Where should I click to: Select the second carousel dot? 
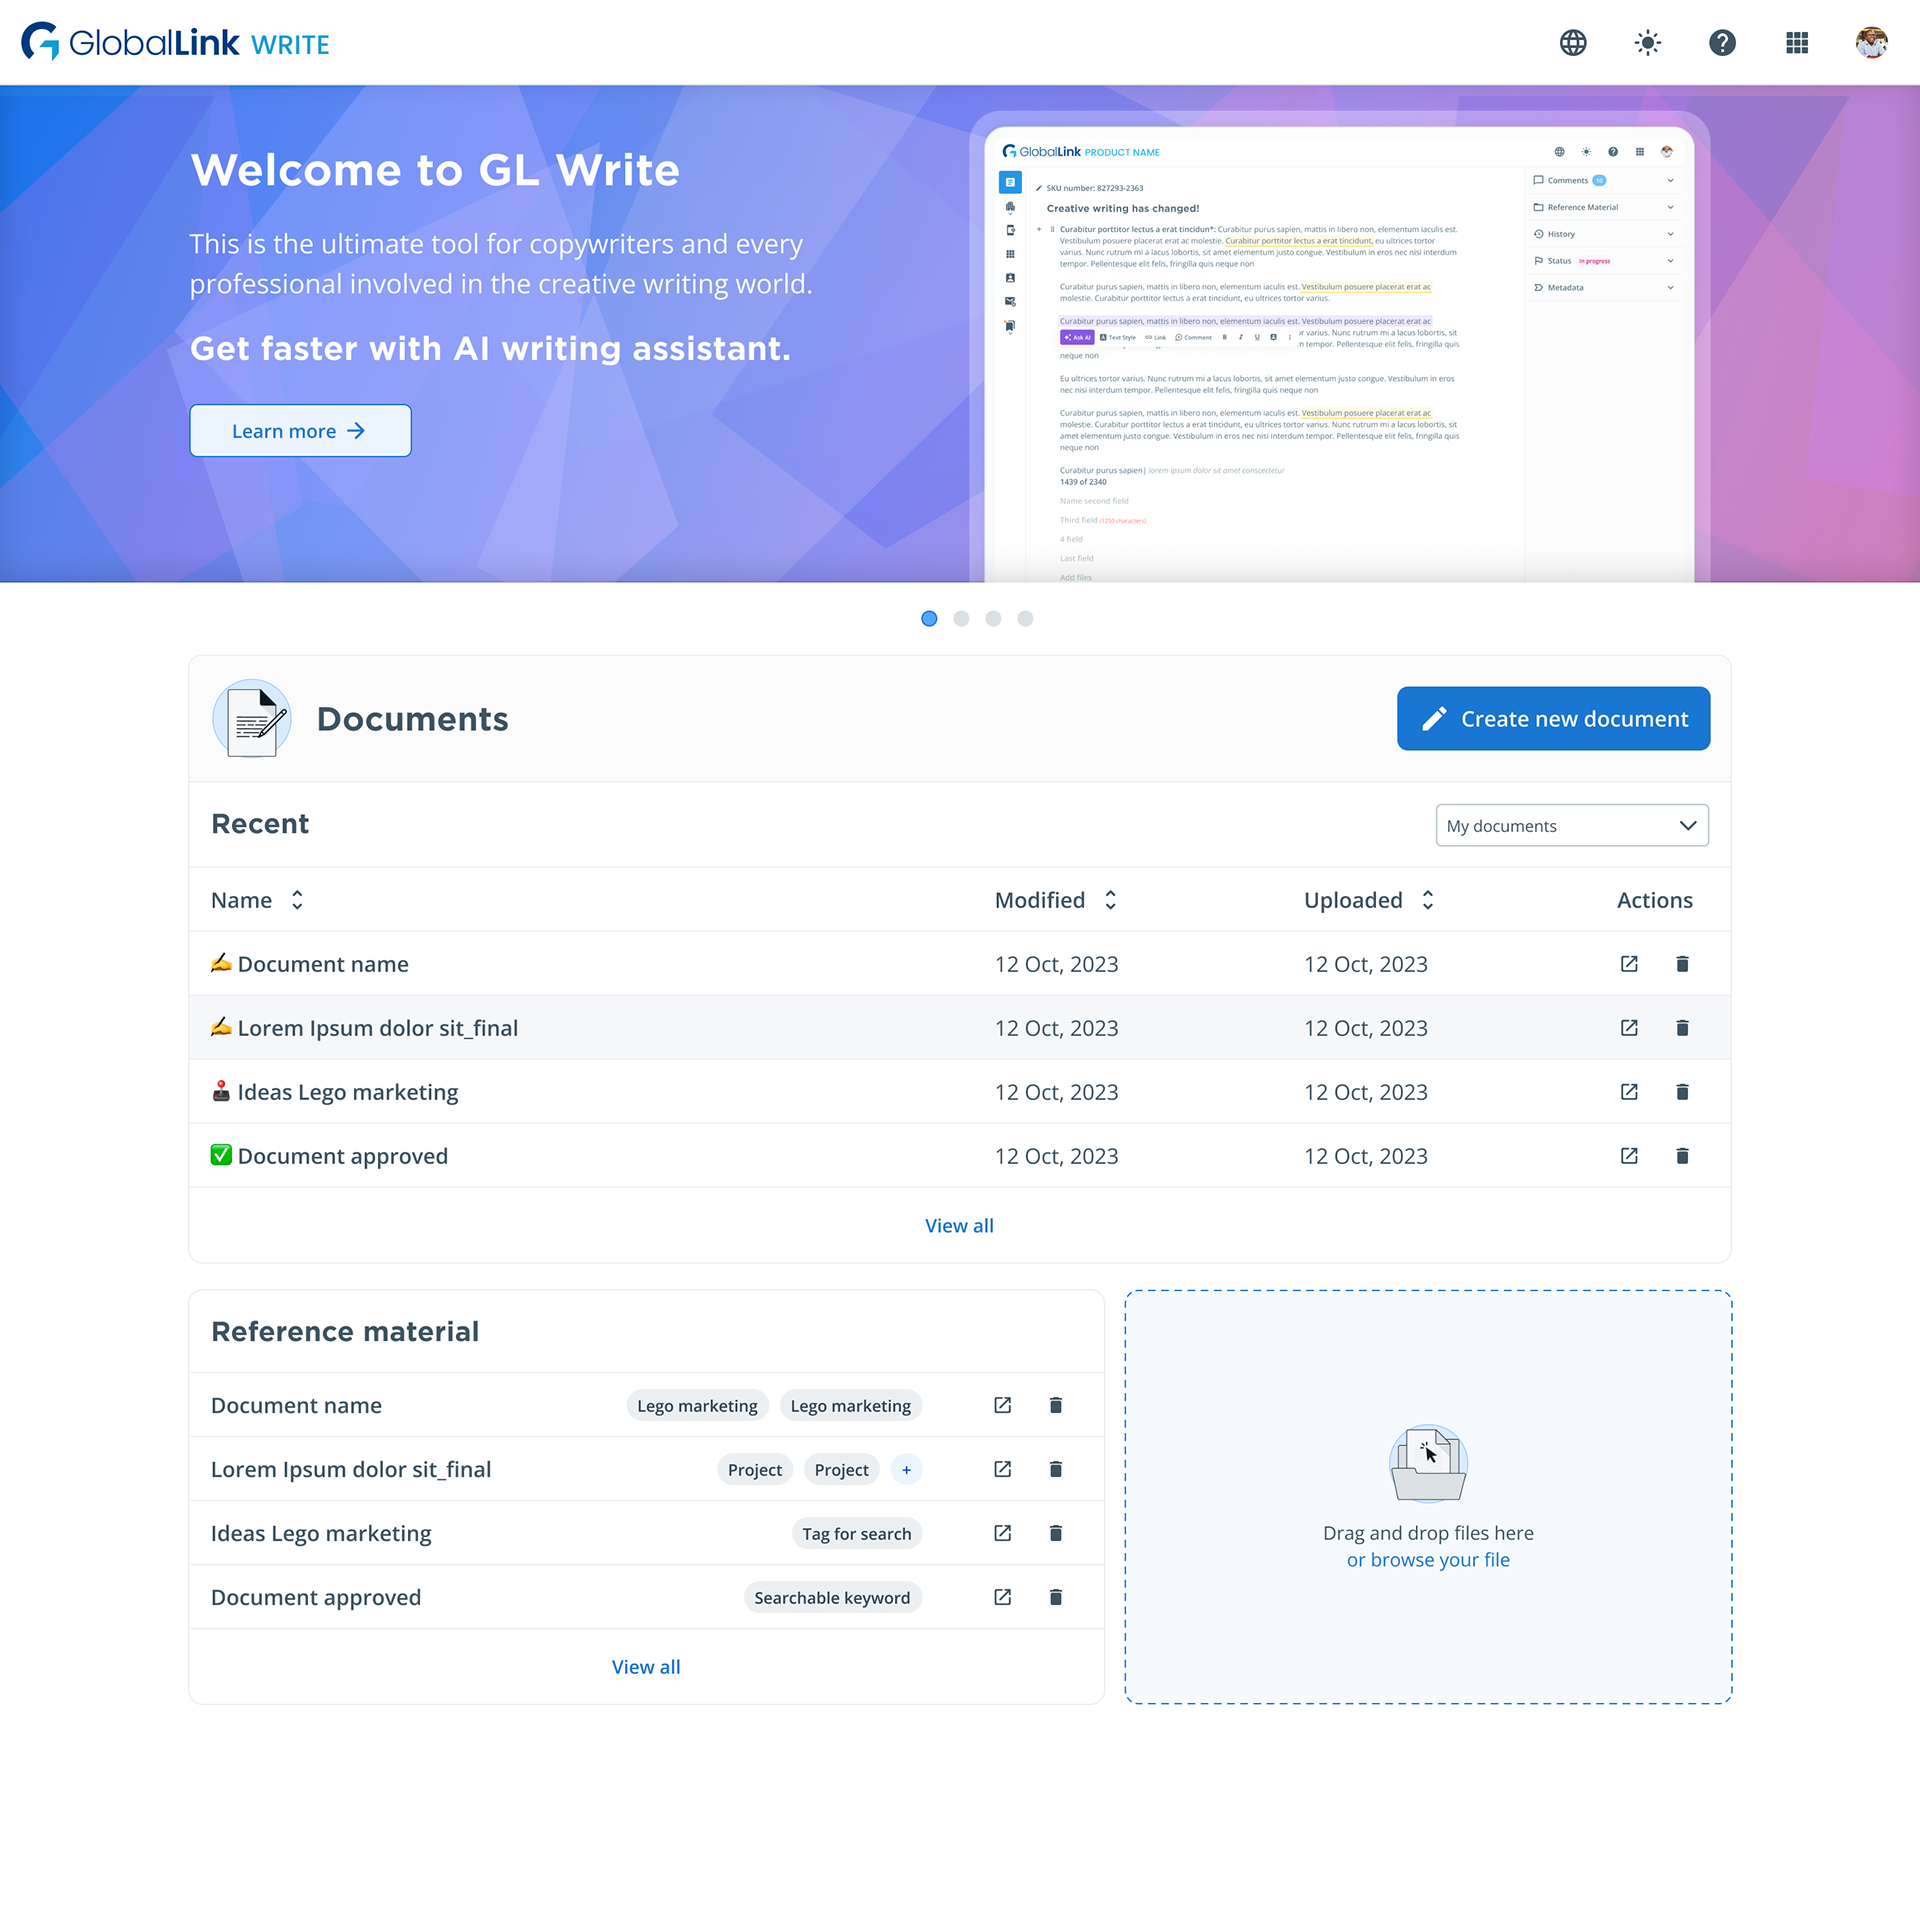(961, 619)
